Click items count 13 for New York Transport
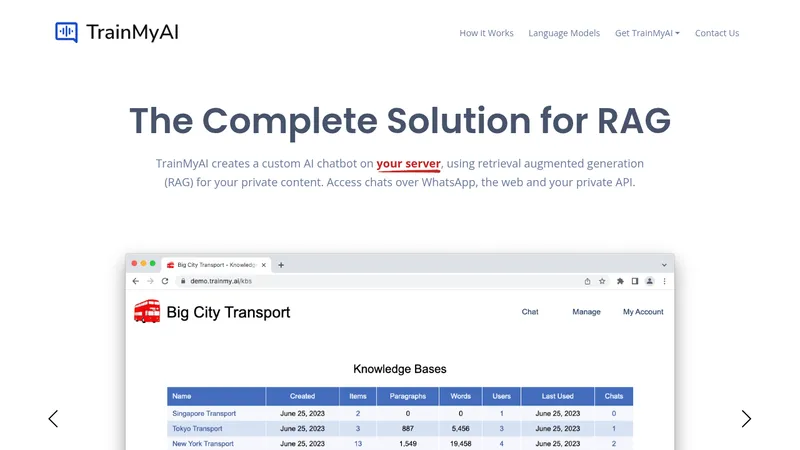Screen dimensions: 800x450 pos(358,444)
